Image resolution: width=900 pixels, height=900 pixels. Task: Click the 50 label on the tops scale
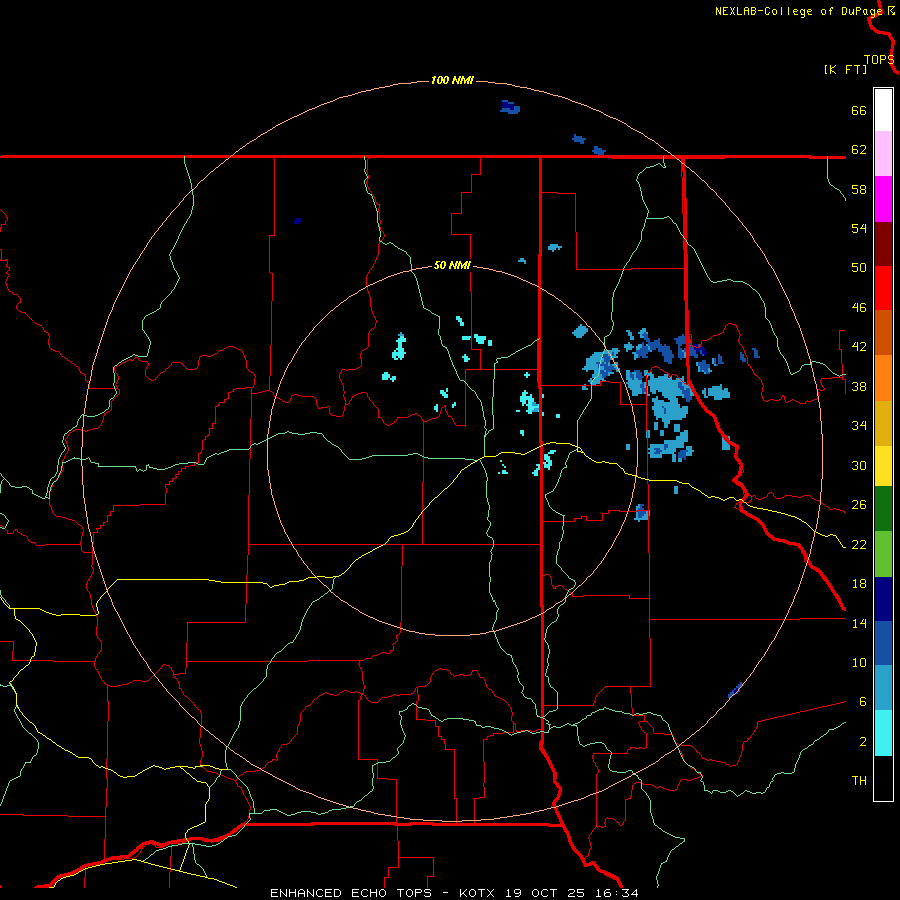(x=859, y=268)
